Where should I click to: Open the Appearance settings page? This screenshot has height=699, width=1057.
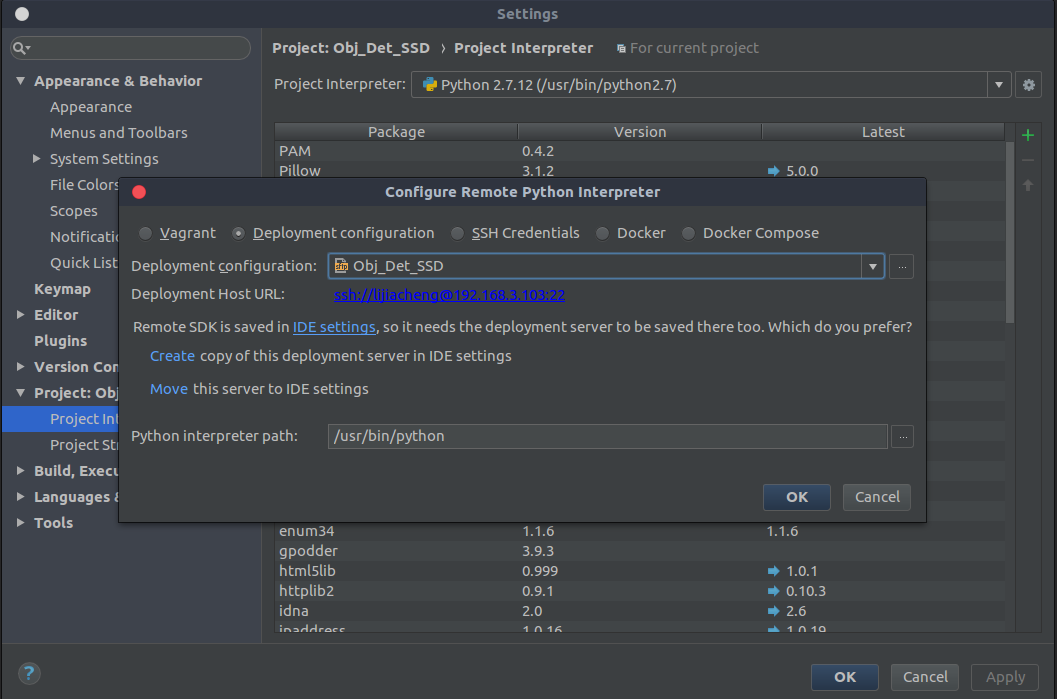(x=91, y=107)
